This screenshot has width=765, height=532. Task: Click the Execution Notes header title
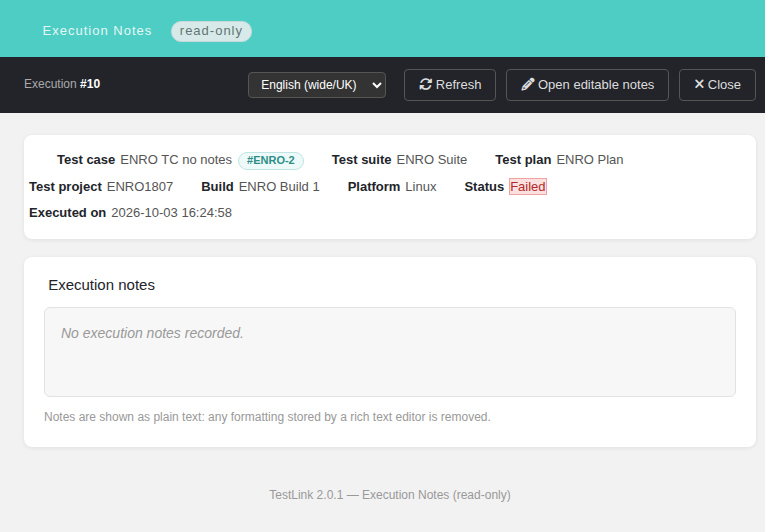(97, 31)
